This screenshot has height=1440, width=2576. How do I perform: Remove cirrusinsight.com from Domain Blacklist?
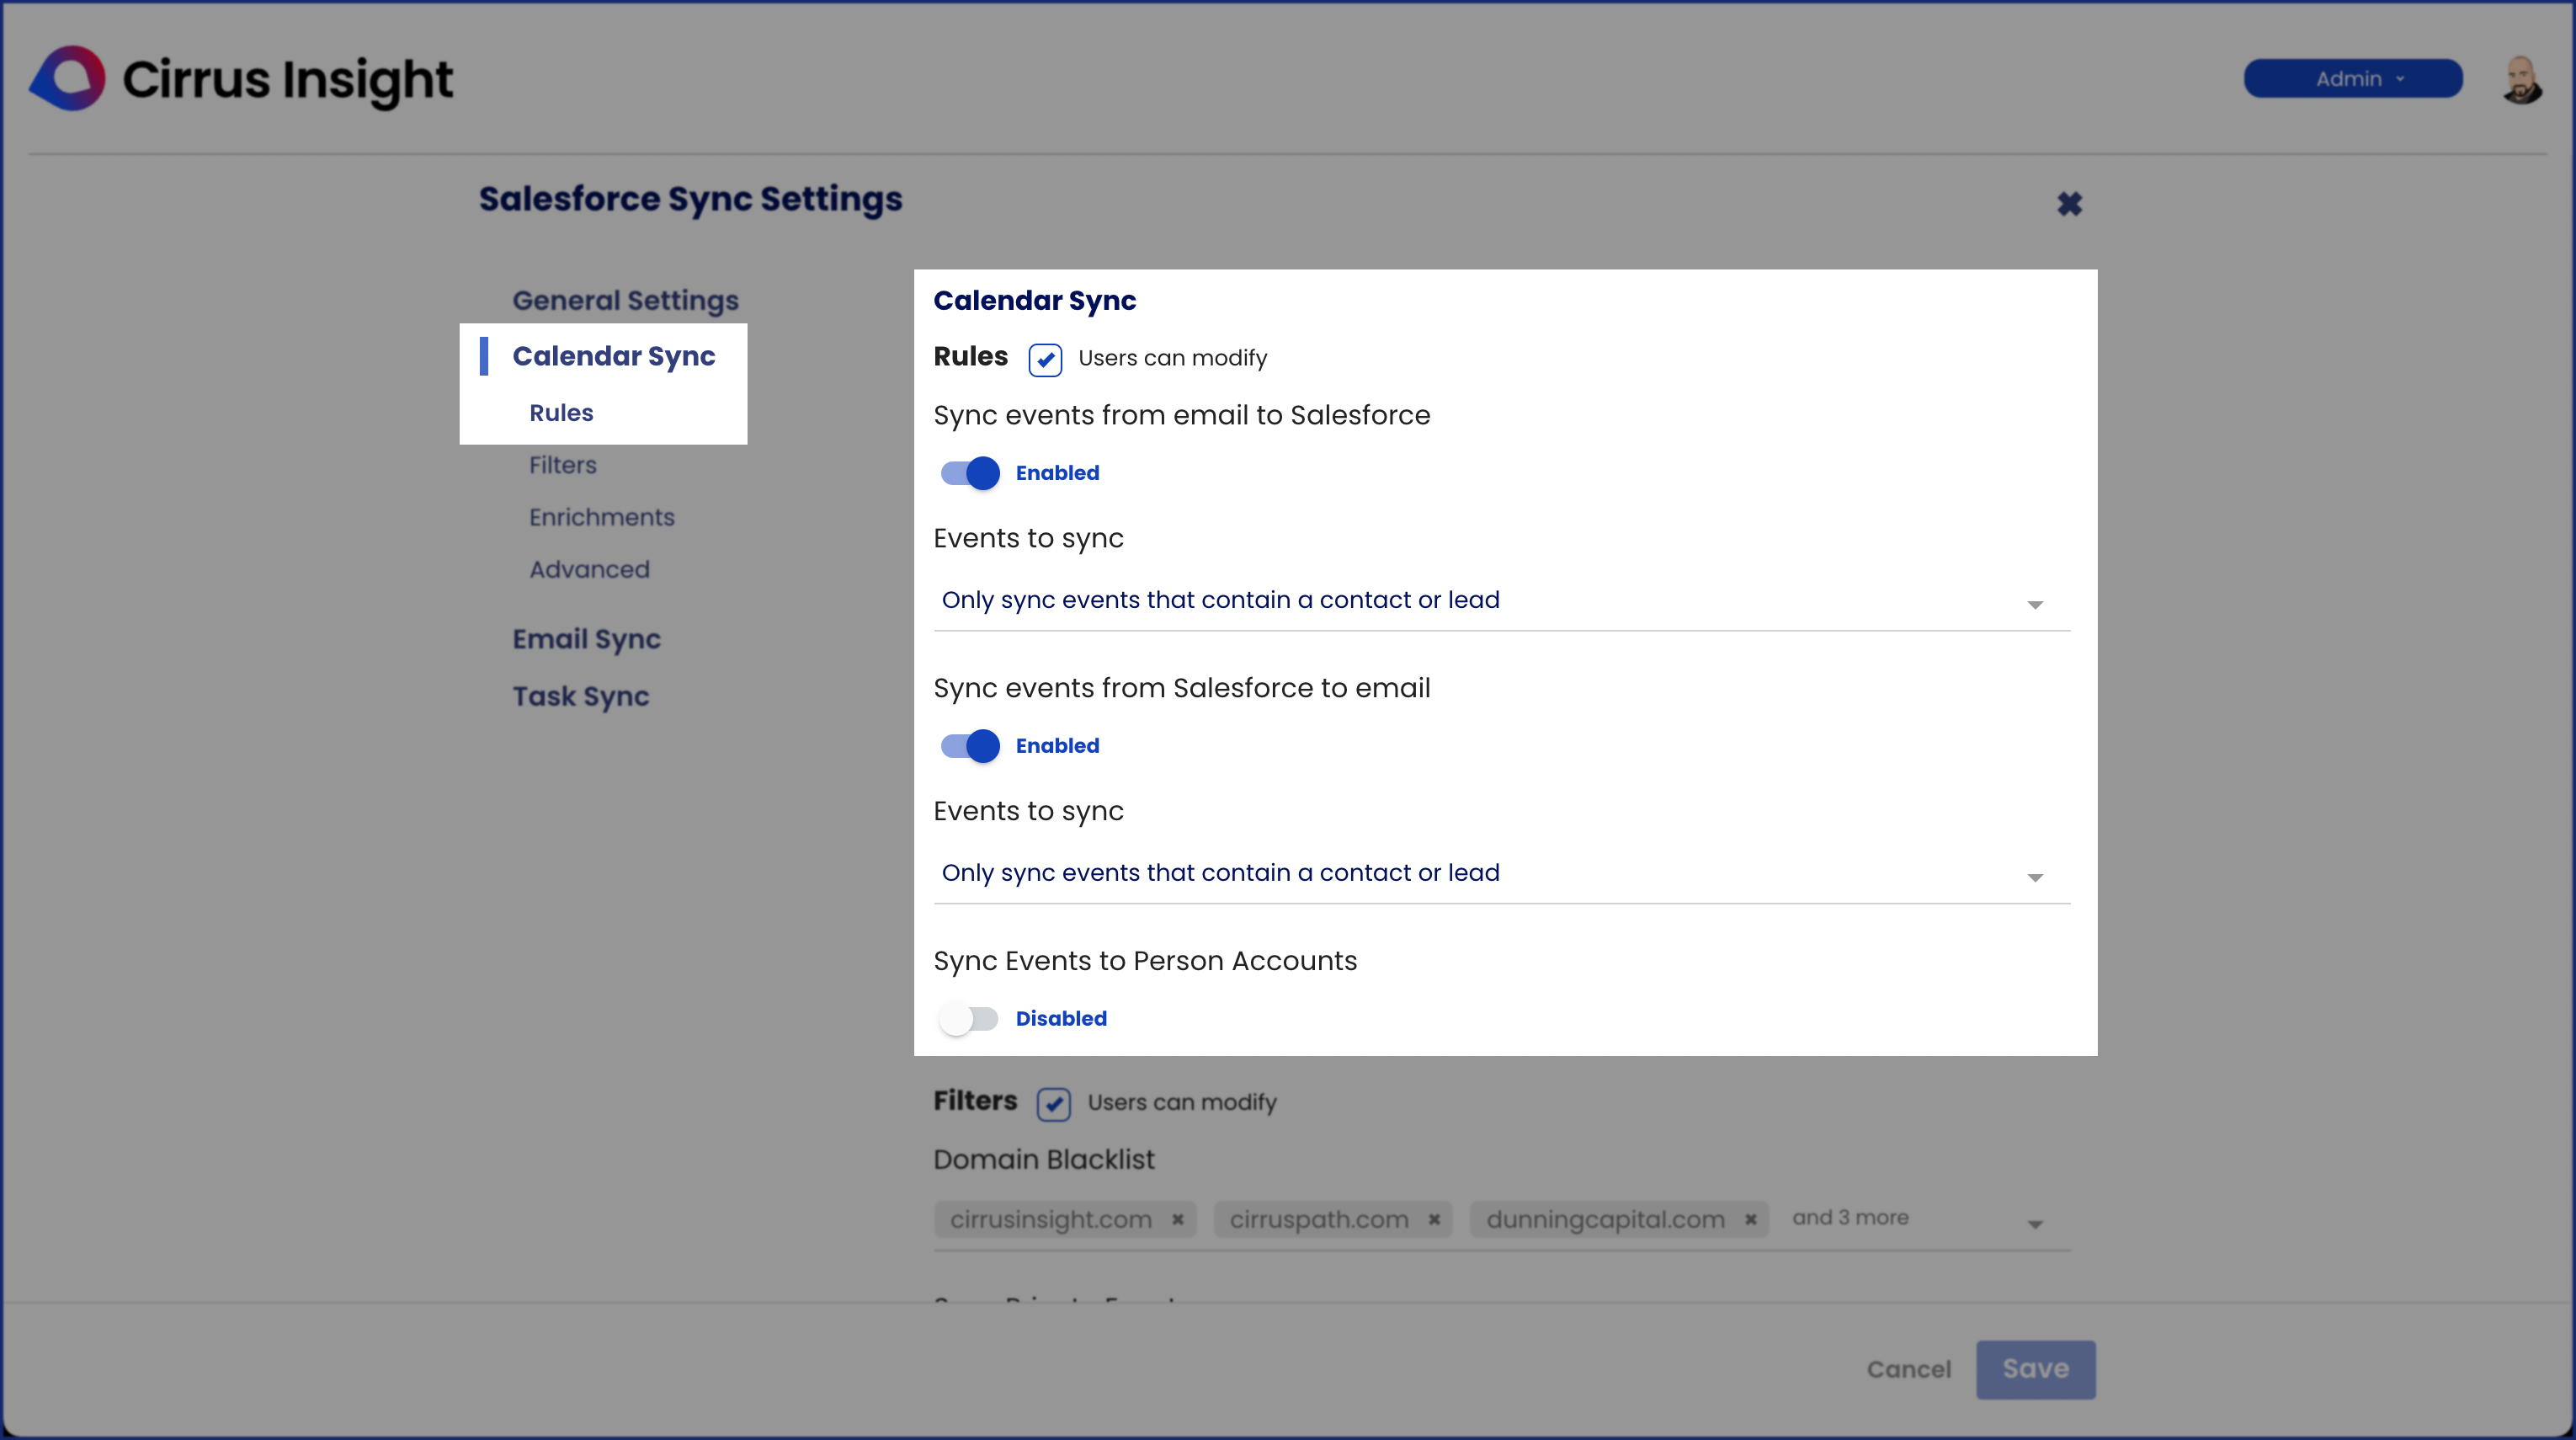pyautogui.click(x=1178, y=1219)
